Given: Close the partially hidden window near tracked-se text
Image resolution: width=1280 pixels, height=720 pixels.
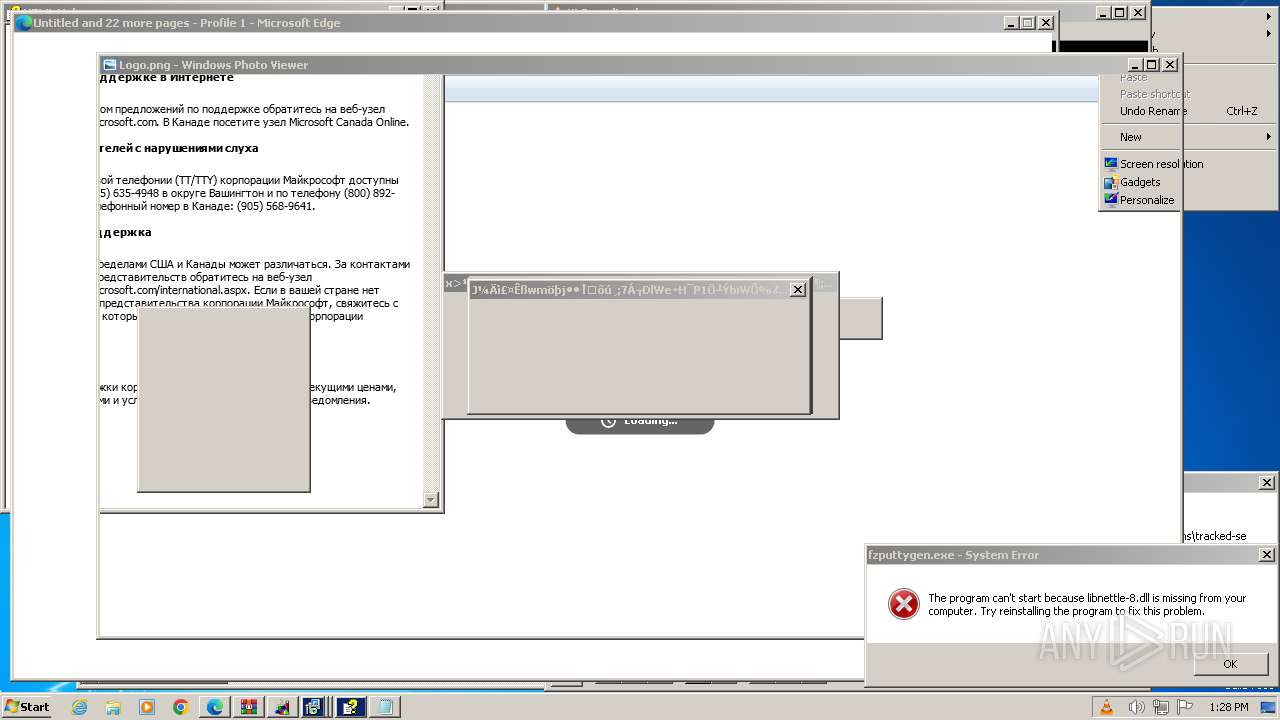Looking at the screenshot, I should click(1266, 482).
